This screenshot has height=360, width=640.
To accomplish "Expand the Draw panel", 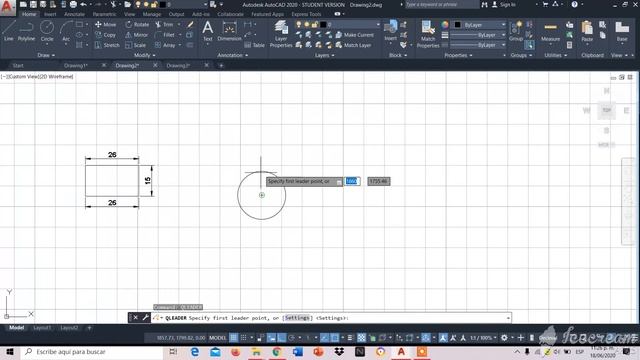I will click(46, 55).
